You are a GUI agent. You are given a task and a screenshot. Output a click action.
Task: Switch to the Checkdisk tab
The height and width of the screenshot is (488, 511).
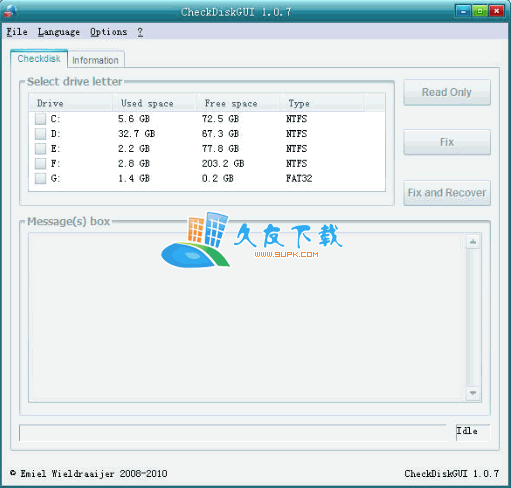(39, 59)
